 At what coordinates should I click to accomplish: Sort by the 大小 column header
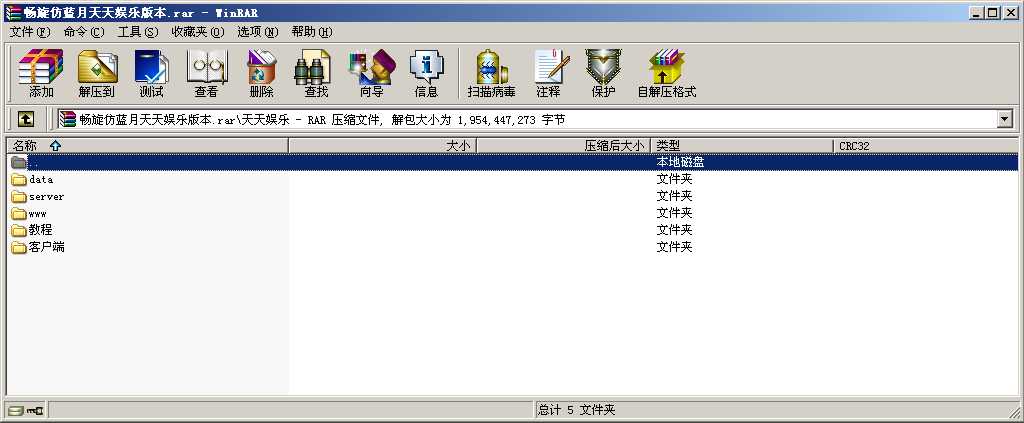coord(383,146)
